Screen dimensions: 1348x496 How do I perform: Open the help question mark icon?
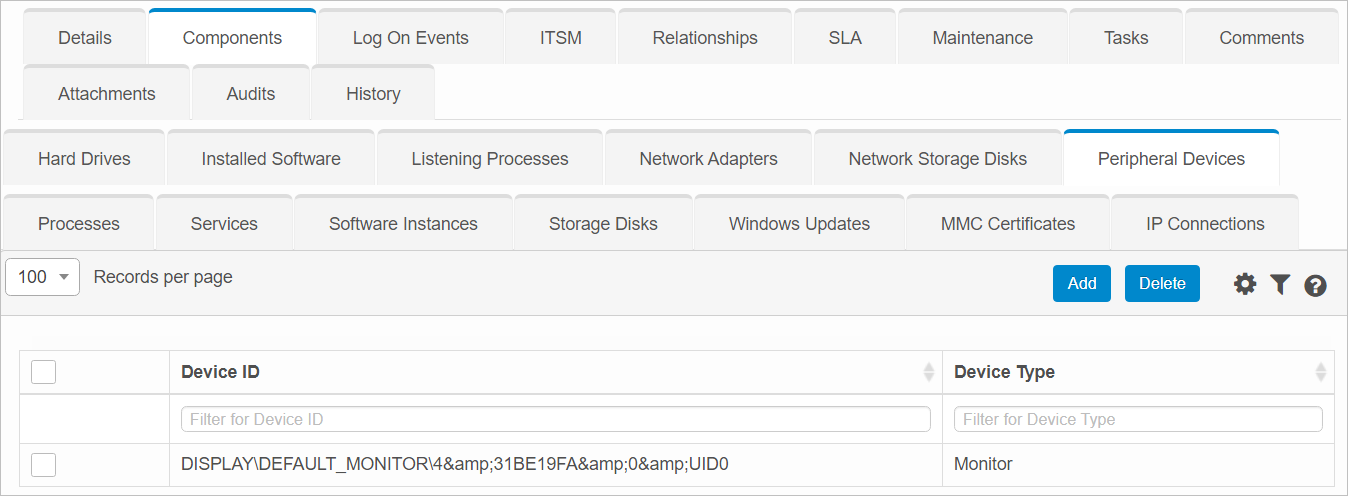point(1315,285)
